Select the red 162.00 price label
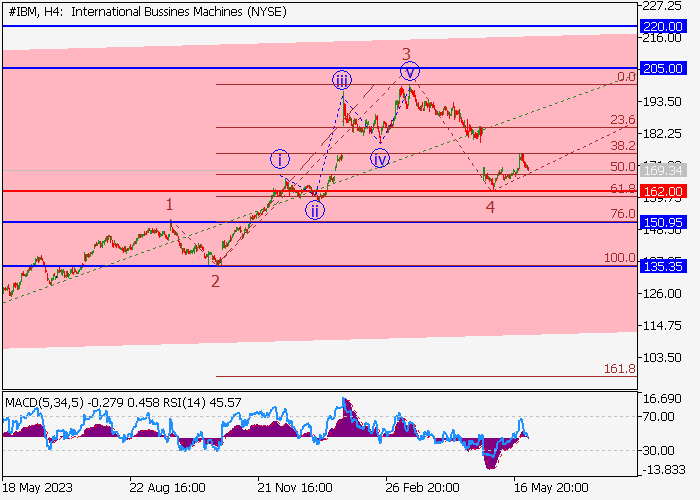Screen dimensions: 700x500 pos(663,192)
